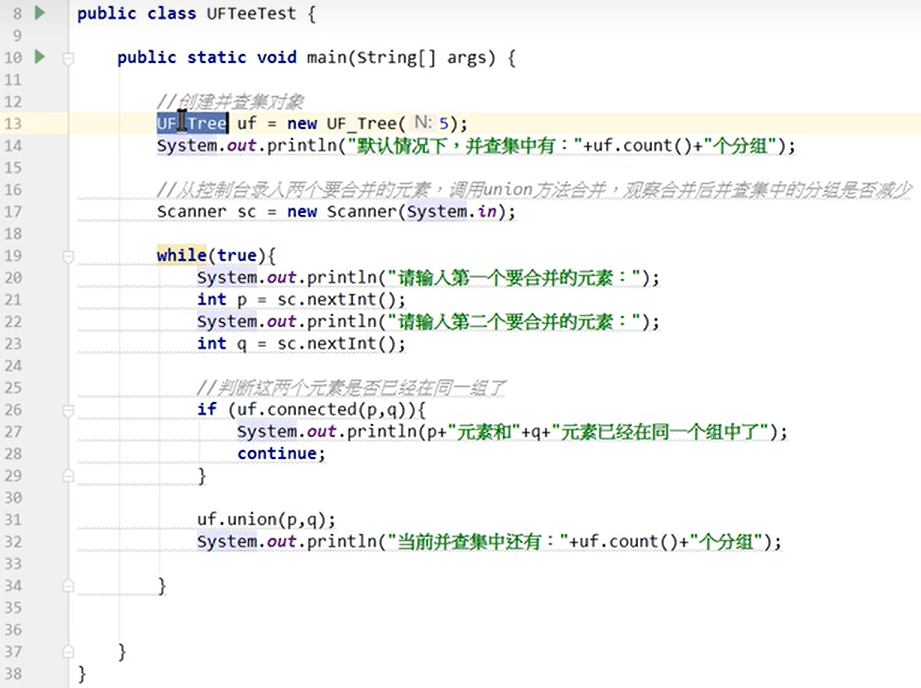Click the 'while' keyword on line 19
The height and width of the screenshot is (688, 921).
click(181, 256)
